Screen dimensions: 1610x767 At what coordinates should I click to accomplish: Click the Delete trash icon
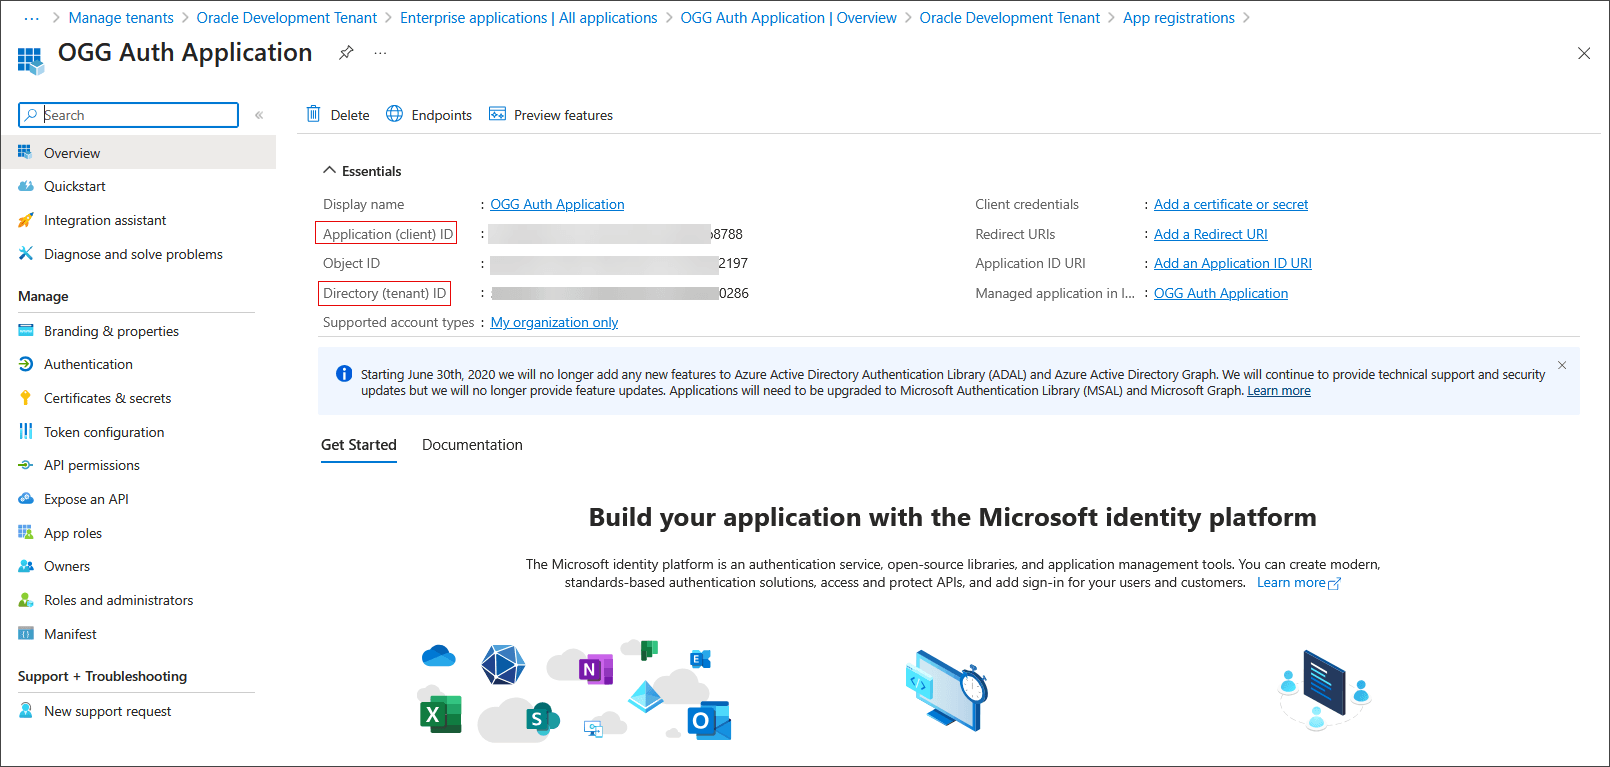(313, 114)
